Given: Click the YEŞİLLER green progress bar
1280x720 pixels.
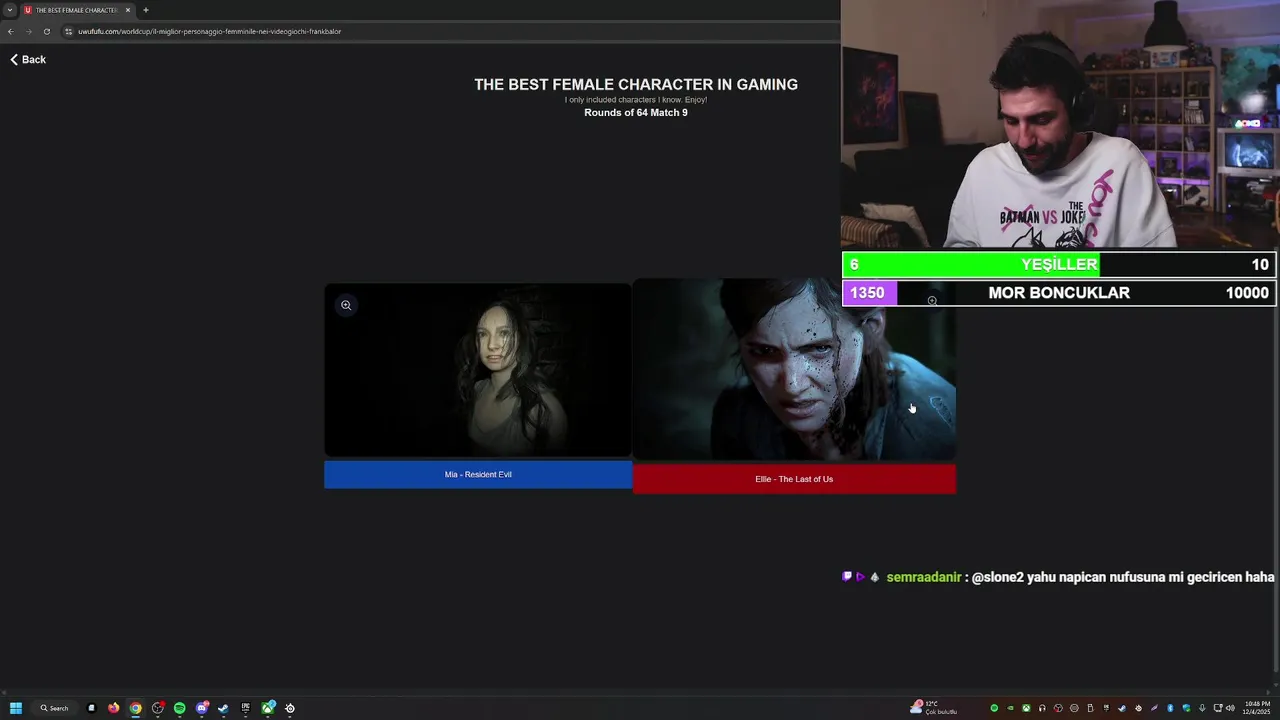Looking at the screenshot, I should [1059, 264].
